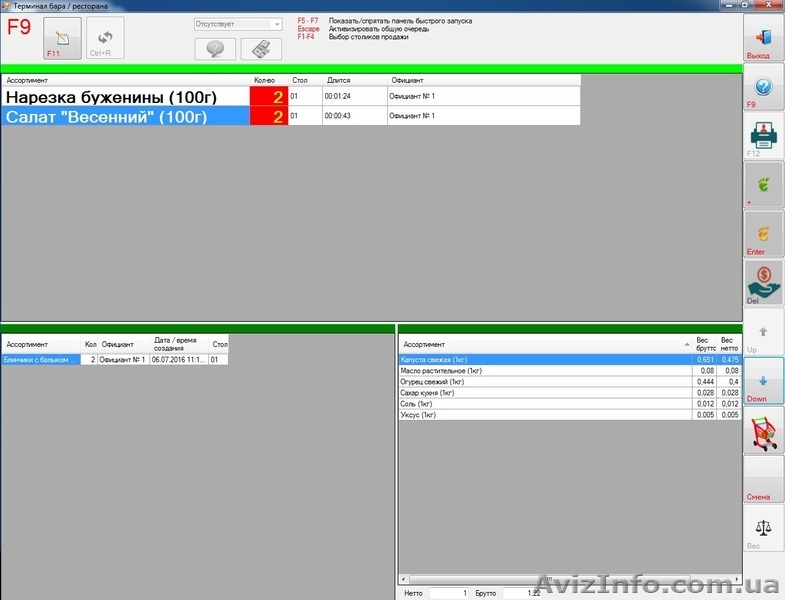The height and width of the screenshot is (600, 785).
Task: Click the Выход exit door icon
Action: tap(763, 38)
